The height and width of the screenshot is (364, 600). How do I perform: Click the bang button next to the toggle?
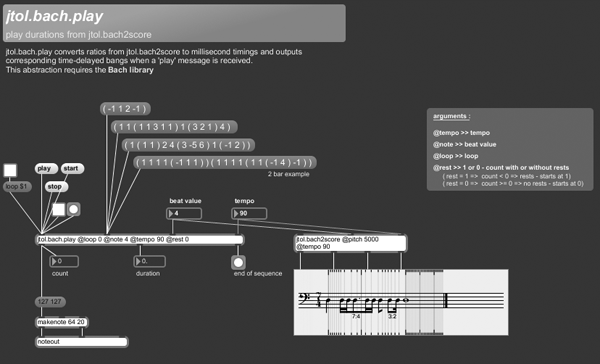(x=73, y=209)
